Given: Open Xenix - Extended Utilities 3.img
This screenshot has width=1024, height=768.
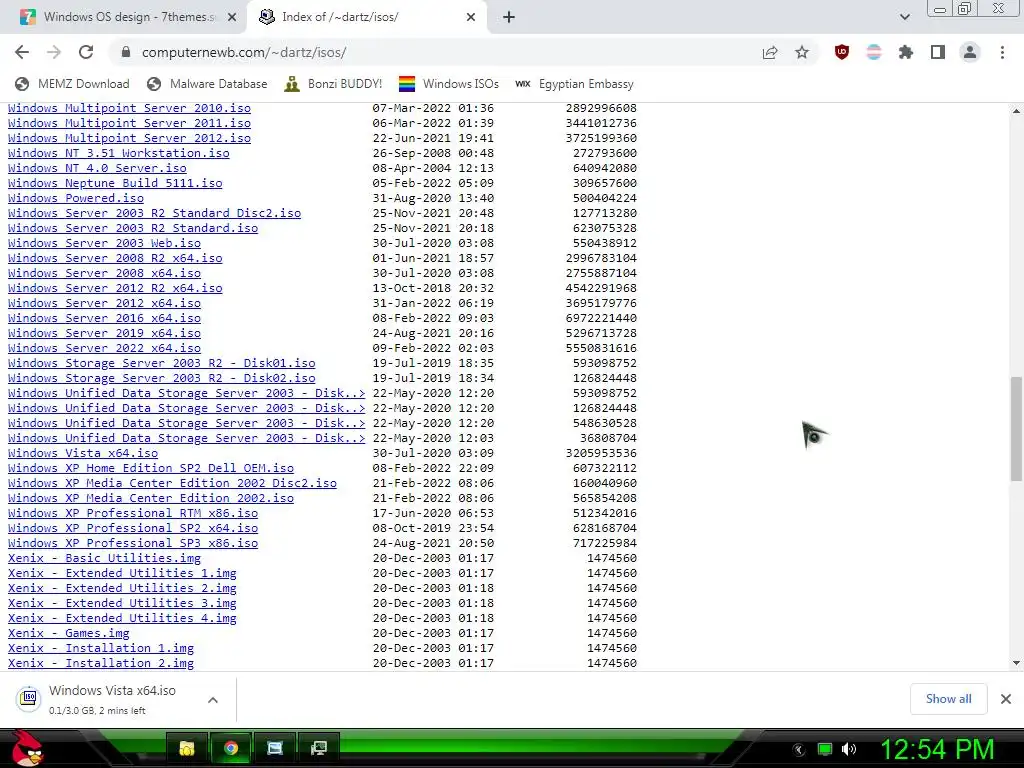Looking at the screenshot, I should point(122,604).
